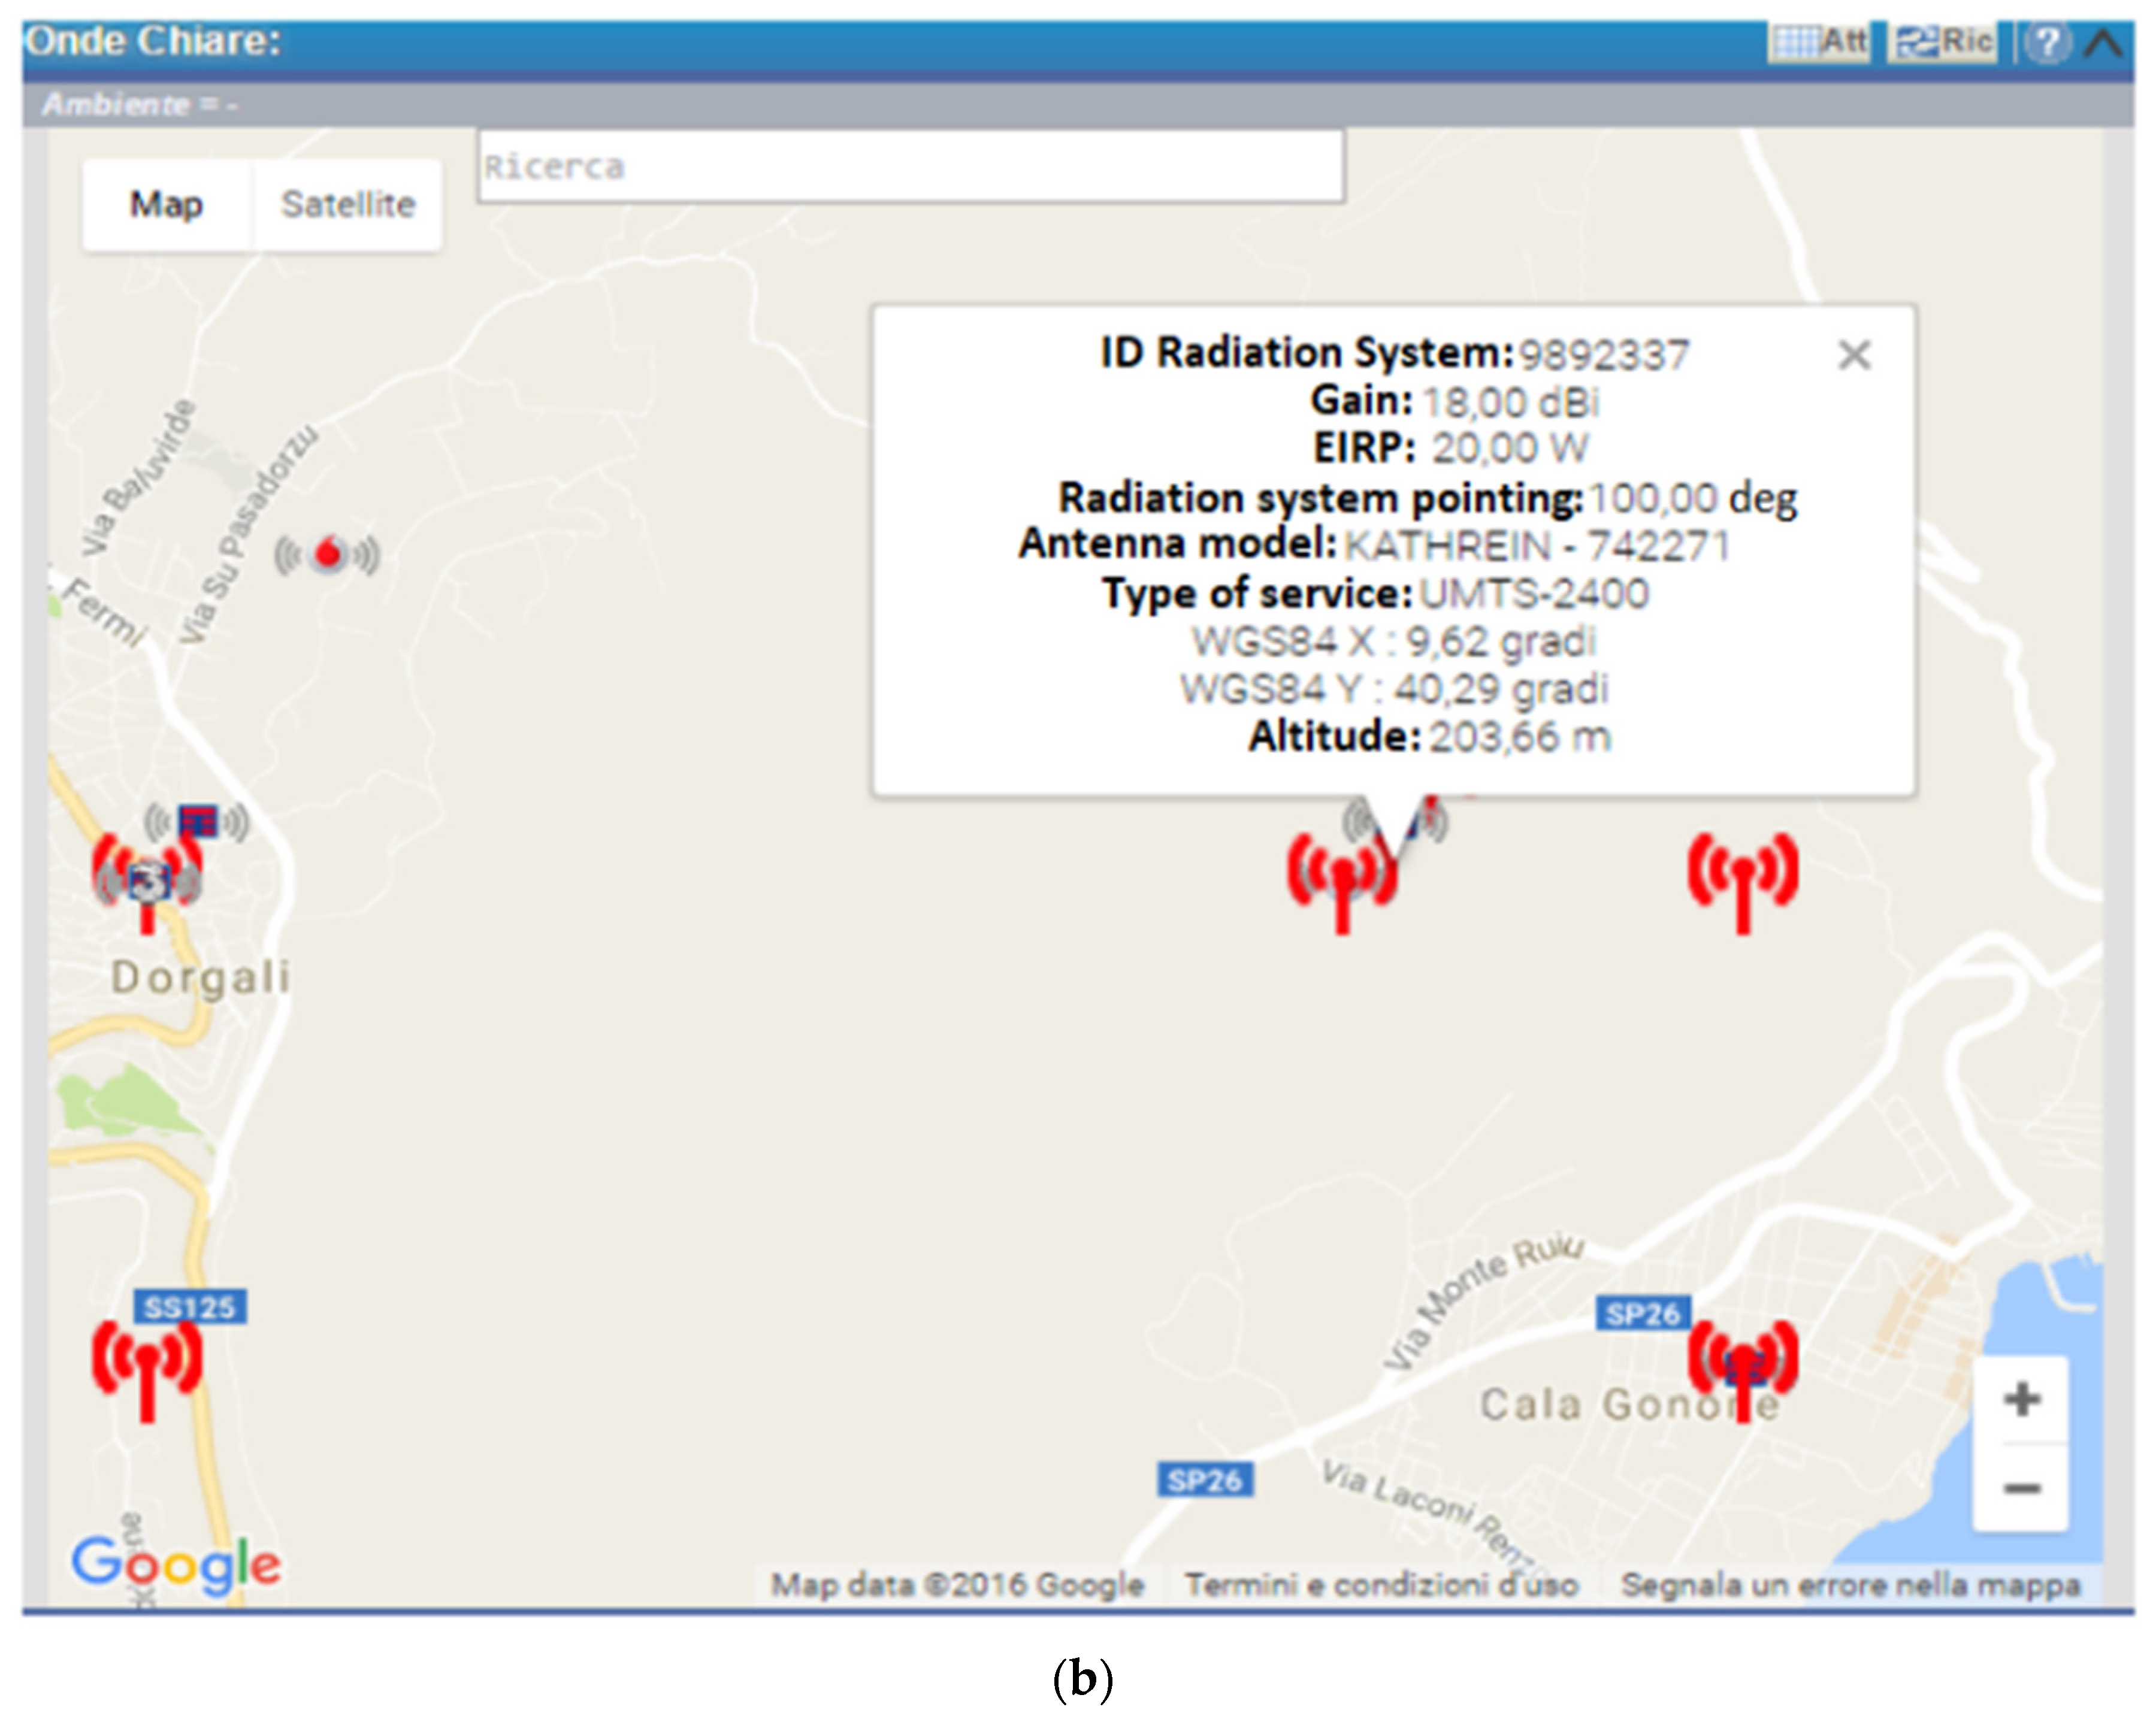Image resolution: width=2156 pixels, height=1719 pixels.
Task: Click the Att toolbar button
Action: tap(1819, 42)
